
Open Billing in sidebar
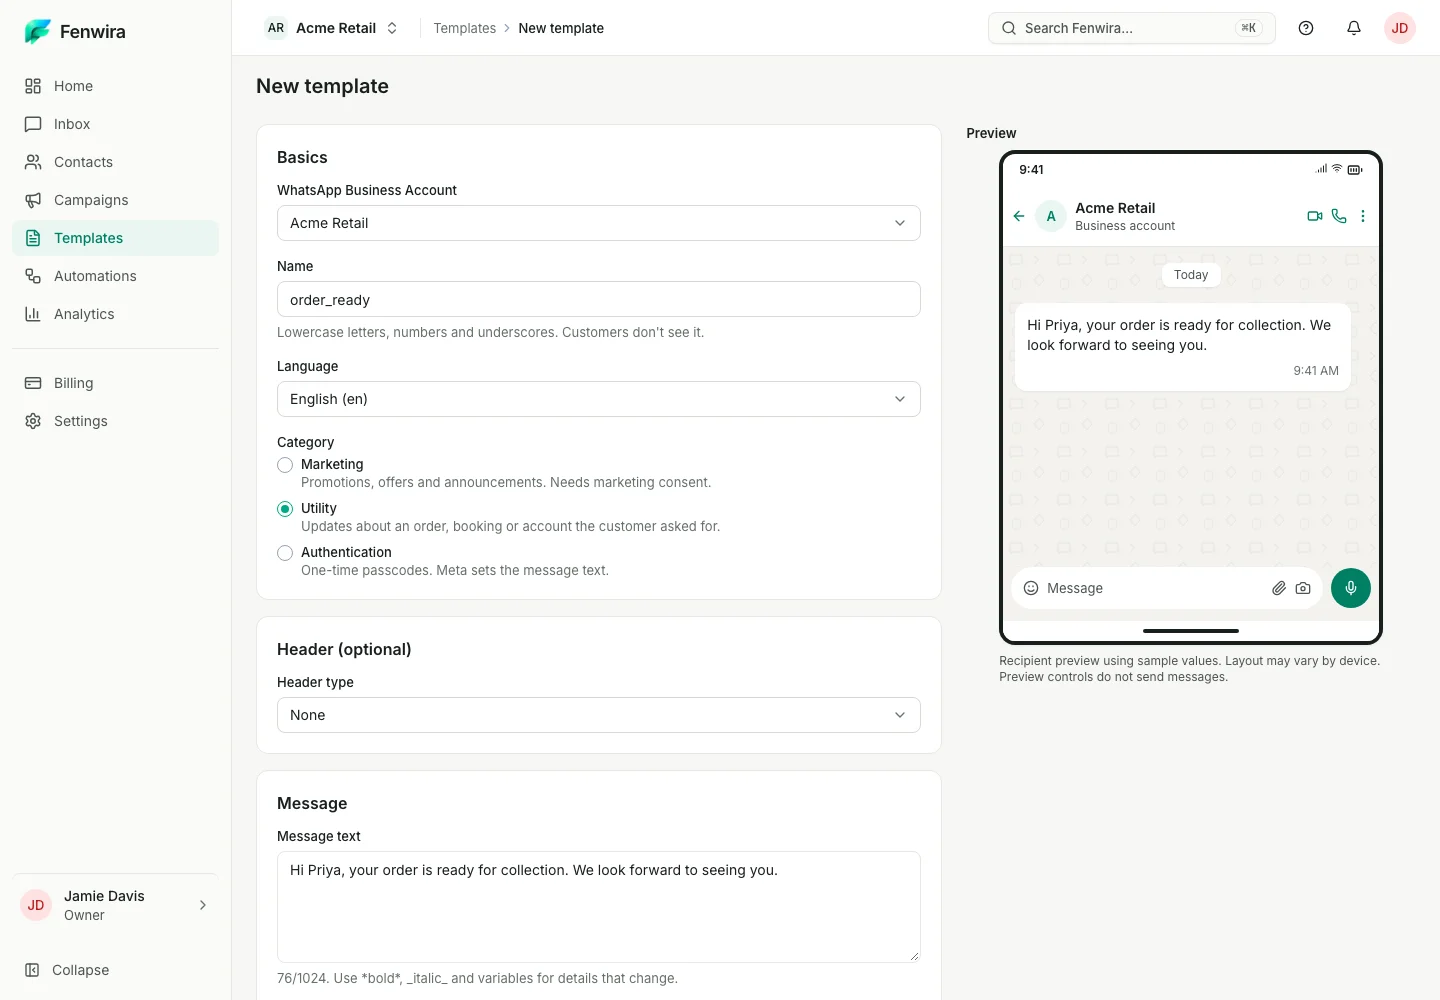pos(116,383)
